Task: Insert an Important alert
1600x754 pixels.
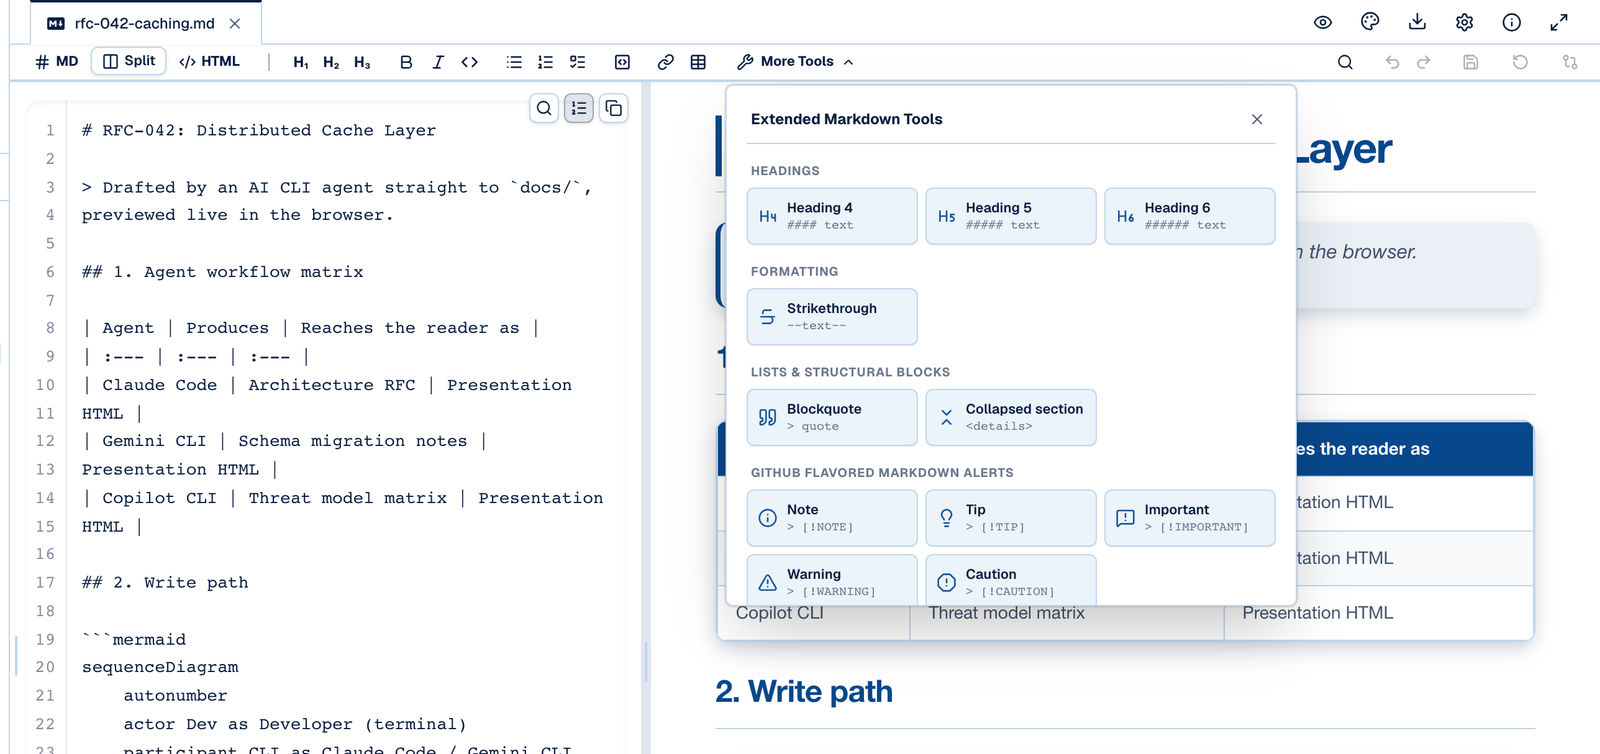Action: [x=1190, y=518]
